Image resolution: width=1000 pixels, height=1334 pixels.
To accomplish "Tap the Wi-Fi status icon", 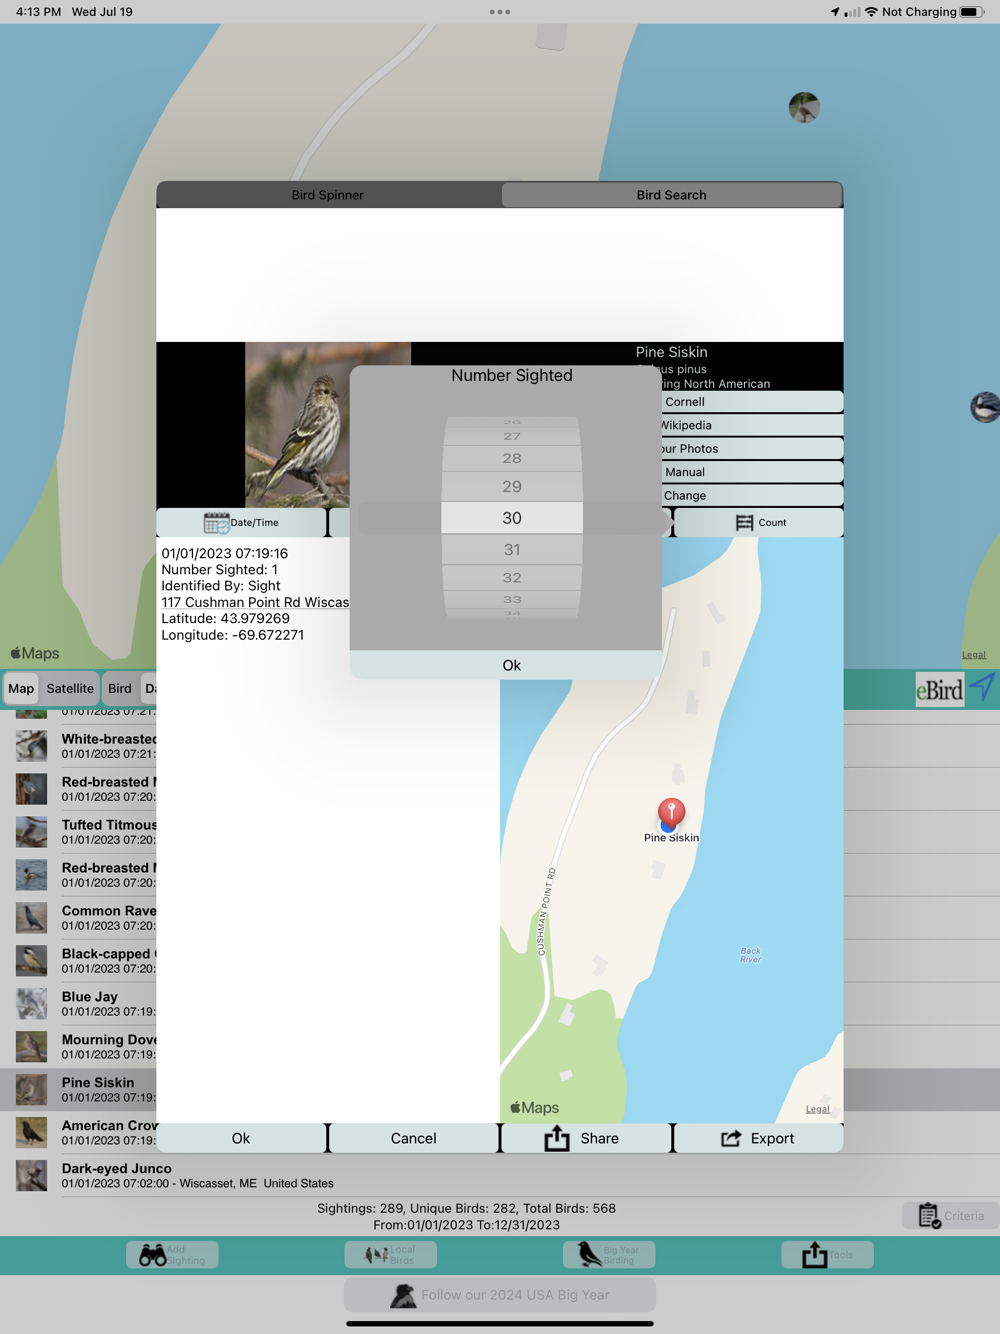I will click(871, 12).
